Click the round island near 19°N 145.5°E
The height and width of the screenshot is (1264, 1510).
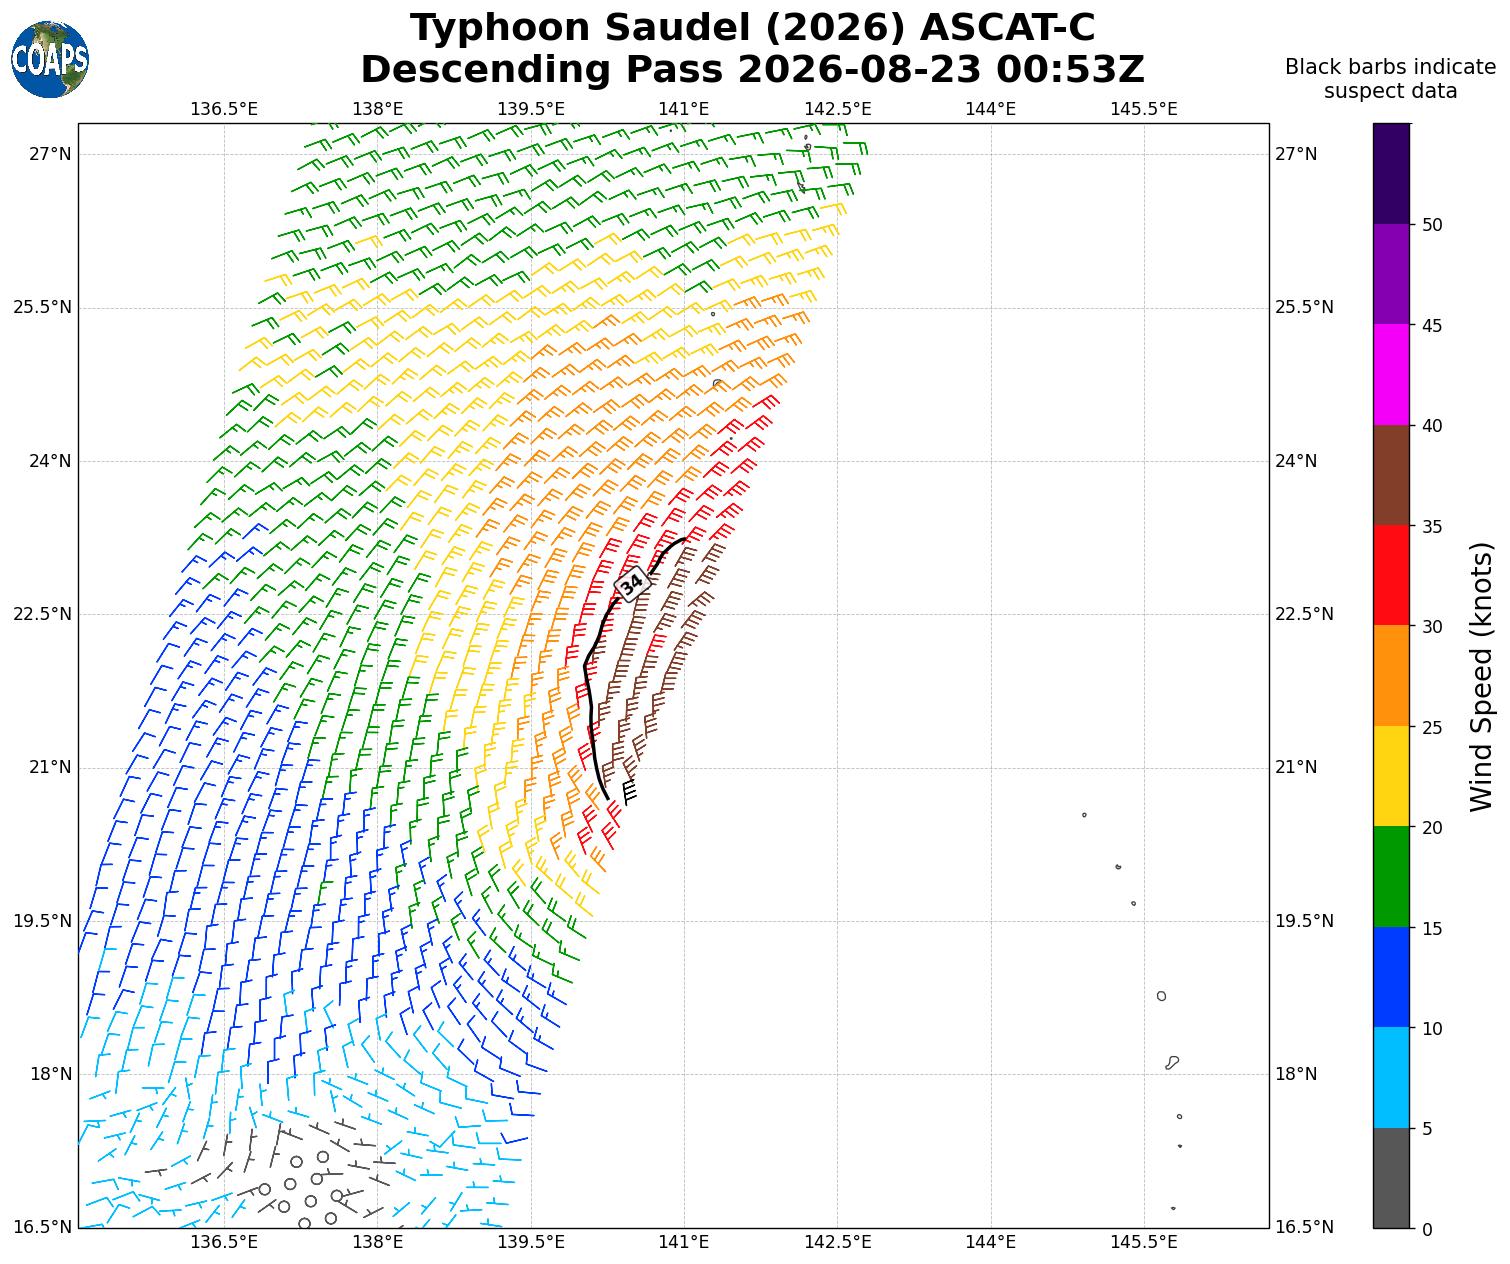[x=1161, y=996]
